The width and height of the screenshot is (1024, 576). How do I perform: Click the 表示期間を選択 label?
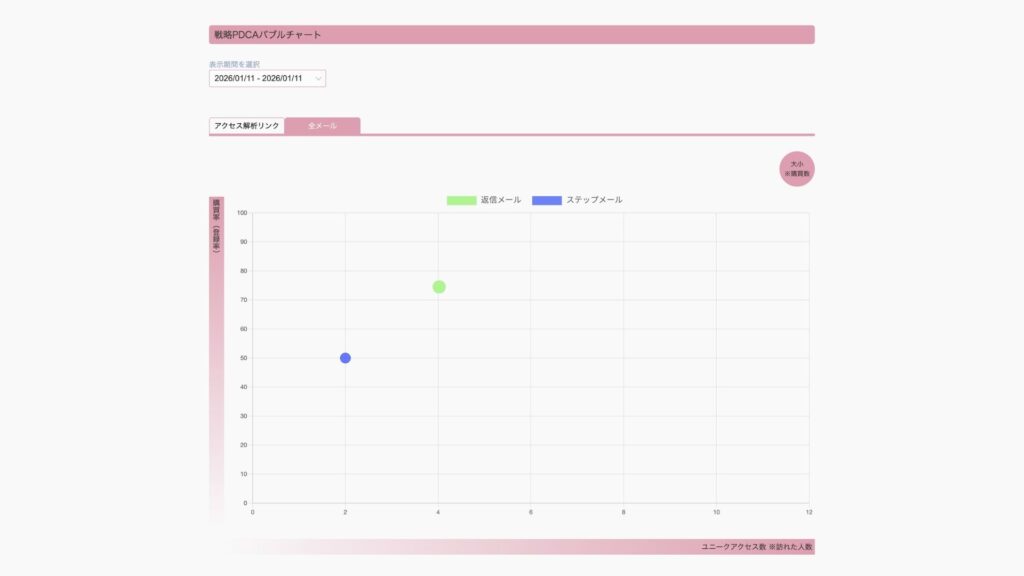(x=234, y=64)
